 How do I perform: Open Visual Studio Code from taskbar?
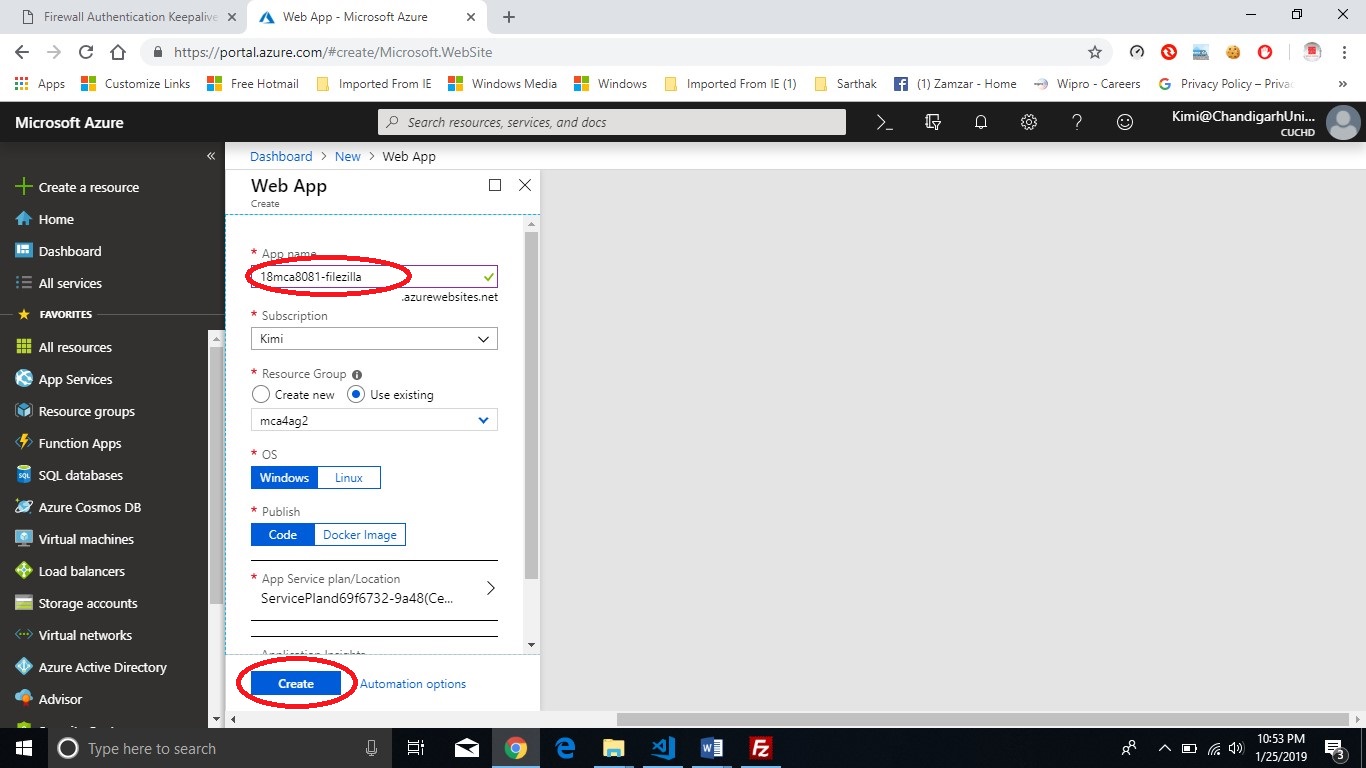pos(663,748)
